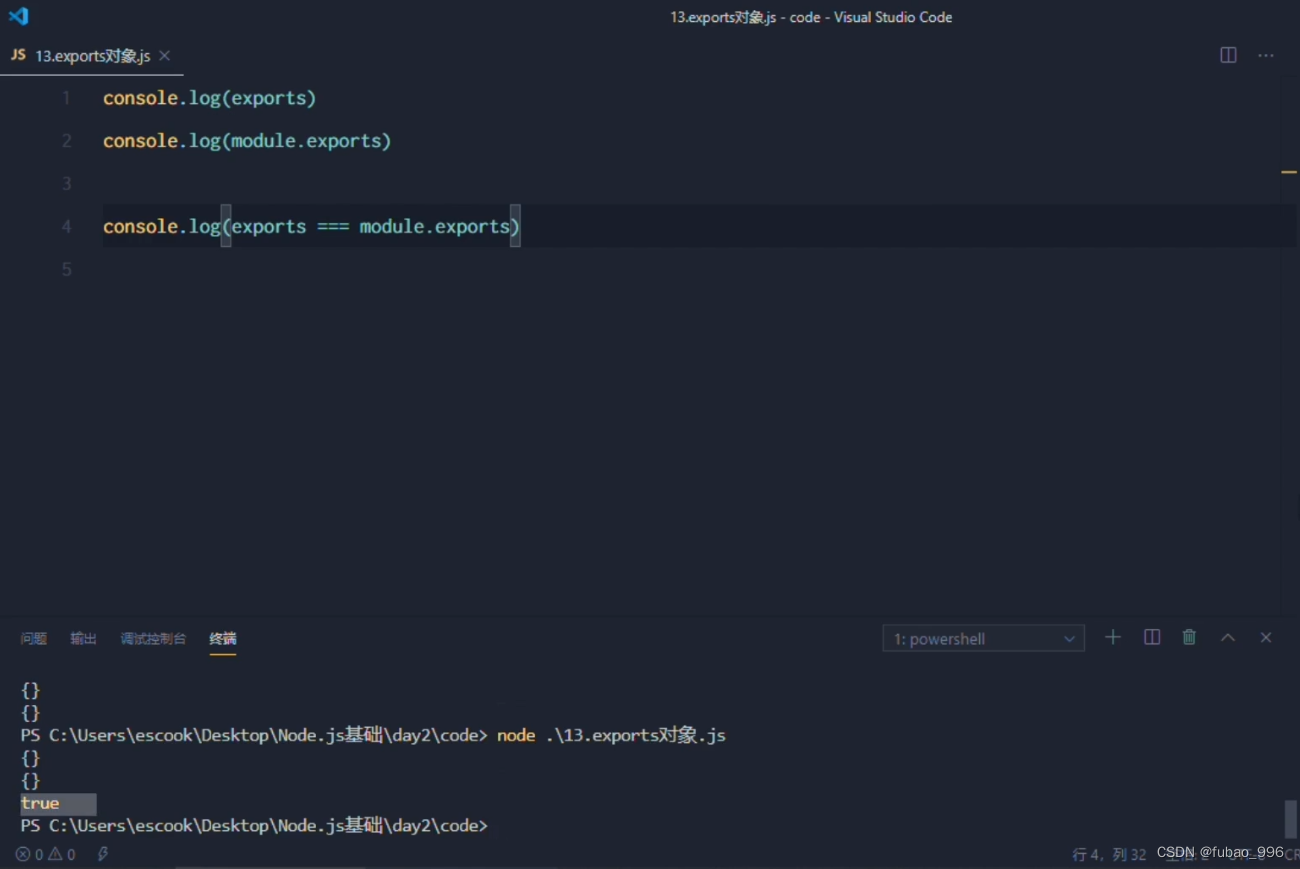Close the 13.exports对象.js tab
1300x869 pixels.
coord(165,56)
